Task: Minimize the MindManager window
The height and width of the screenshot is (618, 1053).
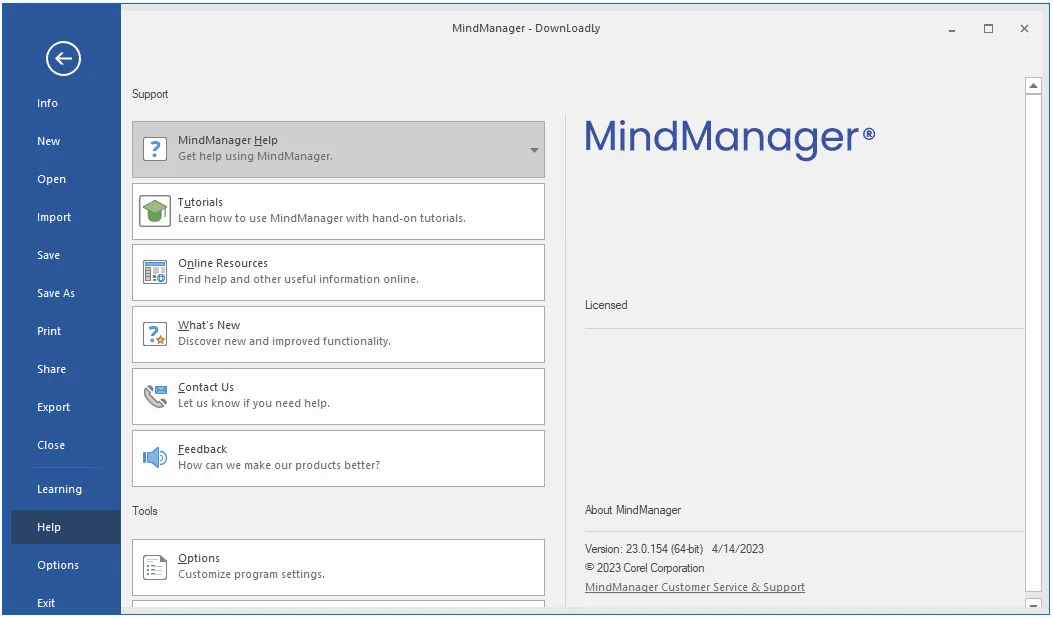Action: tap(952, 29)
